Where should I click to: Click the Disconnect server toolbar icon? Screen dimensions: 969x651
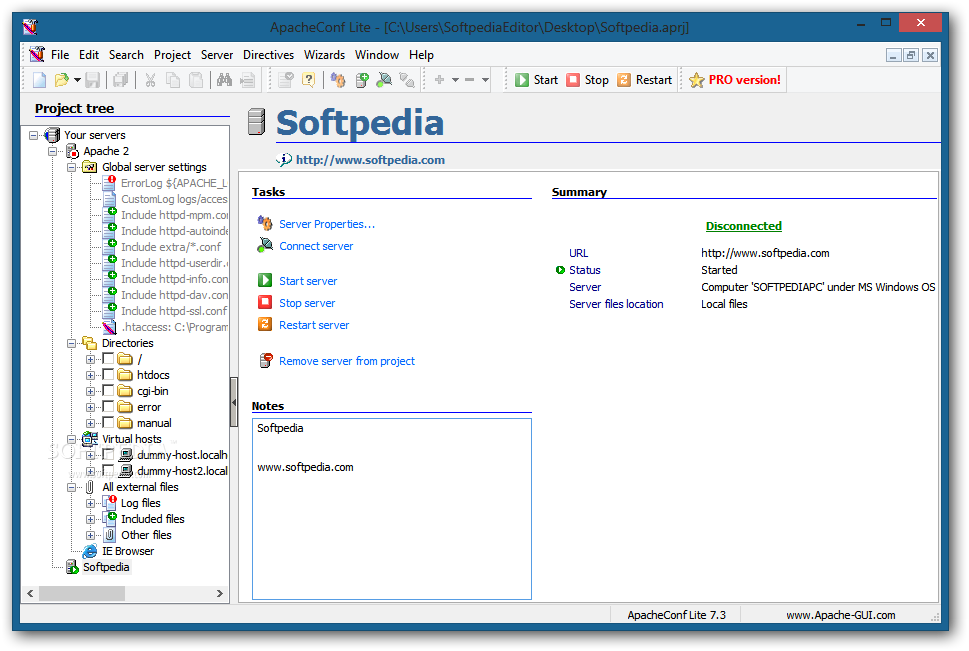tap(407, 80)
